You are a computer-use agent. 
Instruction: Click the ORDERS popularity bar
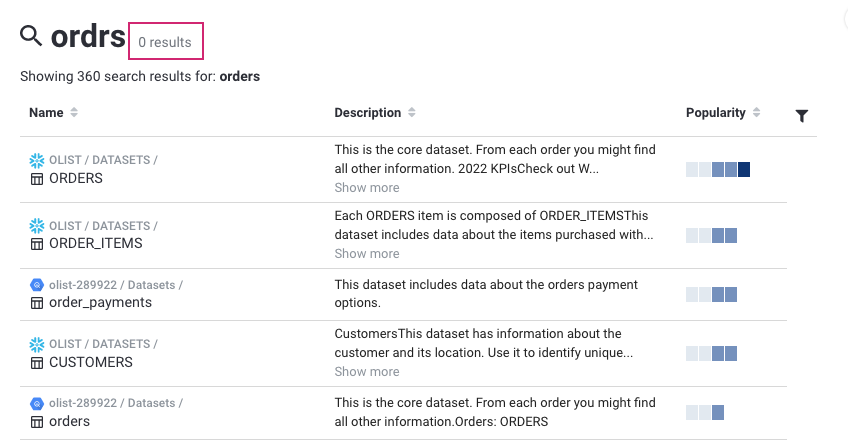[x=718, y=170]
